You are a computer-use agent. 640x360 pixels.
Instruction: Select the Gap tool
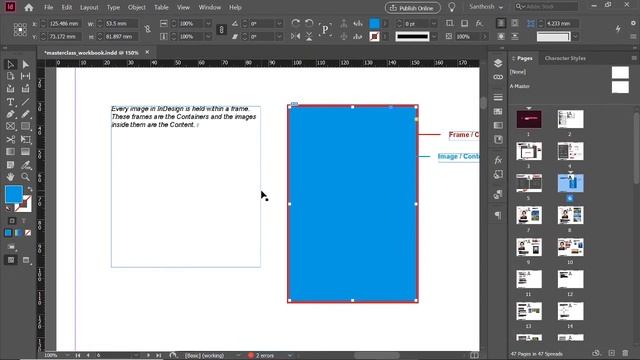click(x=26, y=76)
